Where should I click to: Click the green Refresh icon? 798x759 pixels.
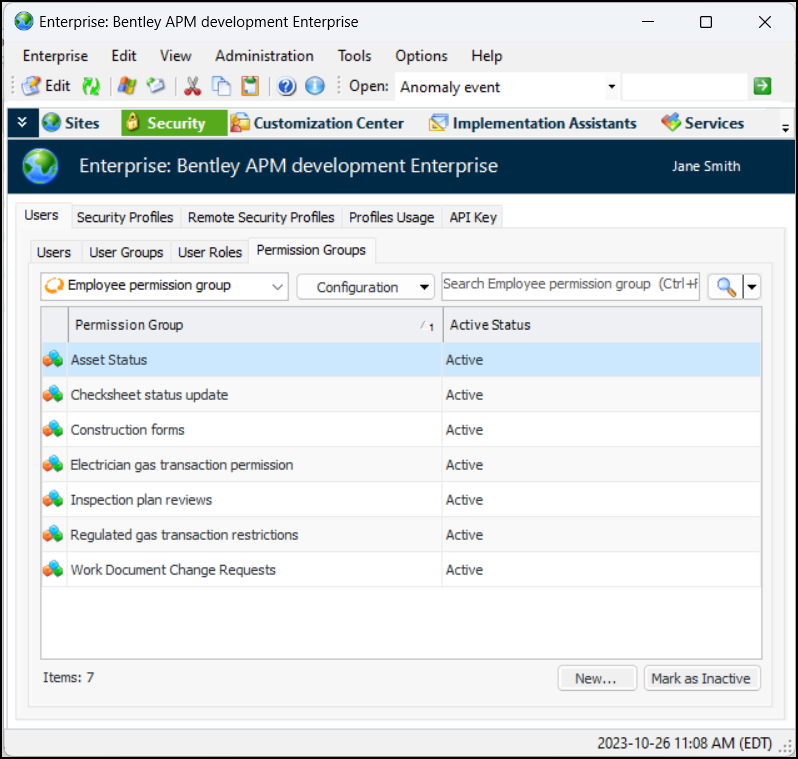(91, 86)
